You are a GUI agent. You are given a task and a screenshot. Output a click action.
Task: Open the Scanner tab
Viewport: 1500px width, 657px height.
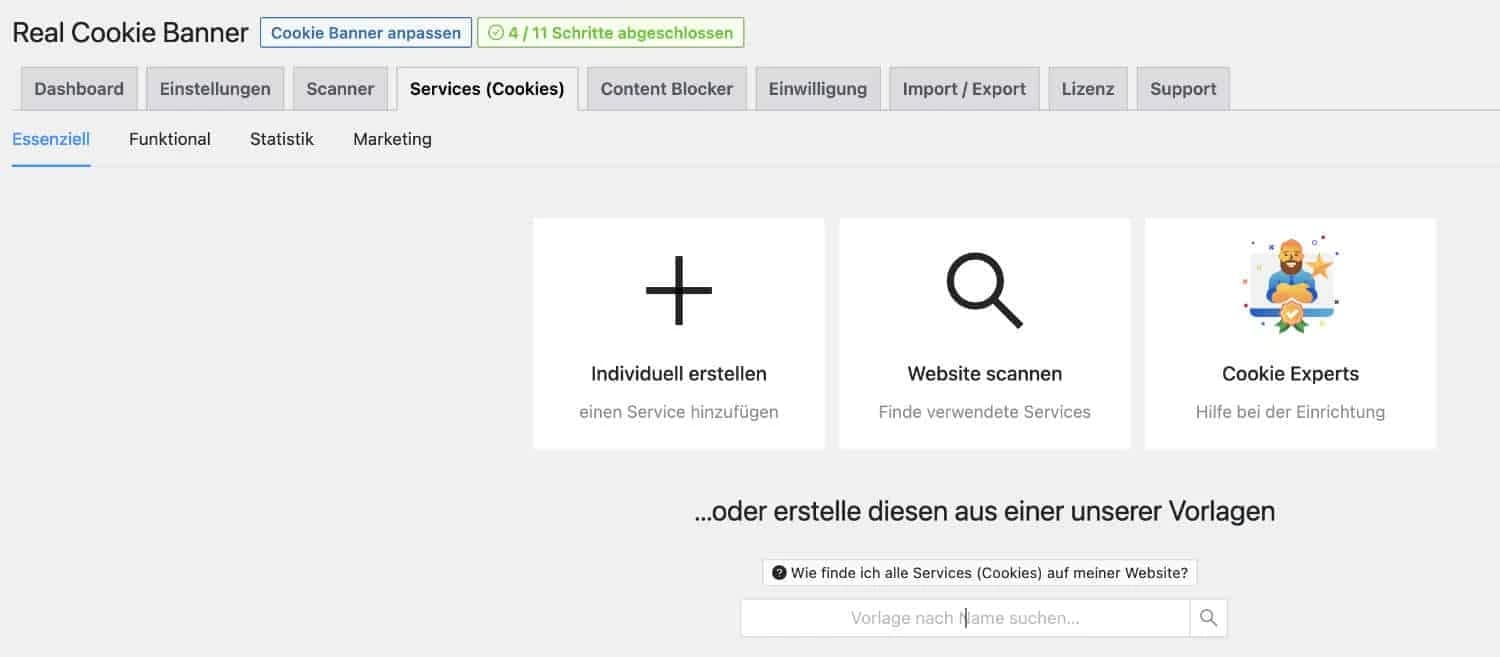click(x=340, y=89)
